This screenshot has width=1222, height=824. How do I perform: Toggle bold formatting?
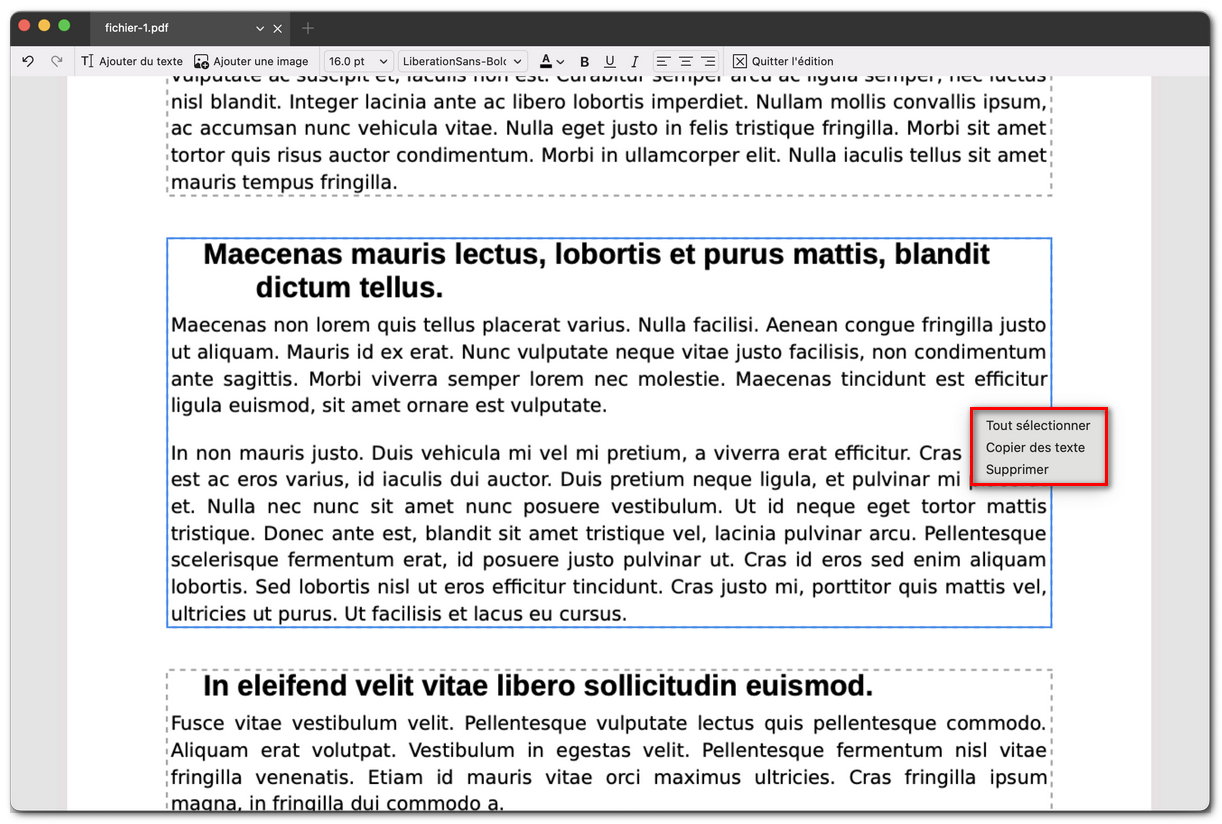point(584,61)
